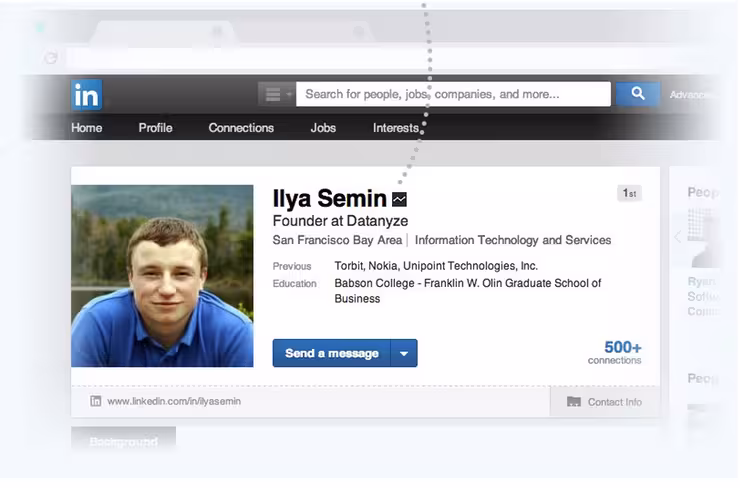Click the 1st degree connection badge
Image resolution: width=740 pixels, height=488 pixels.
(x=629, y=193)
